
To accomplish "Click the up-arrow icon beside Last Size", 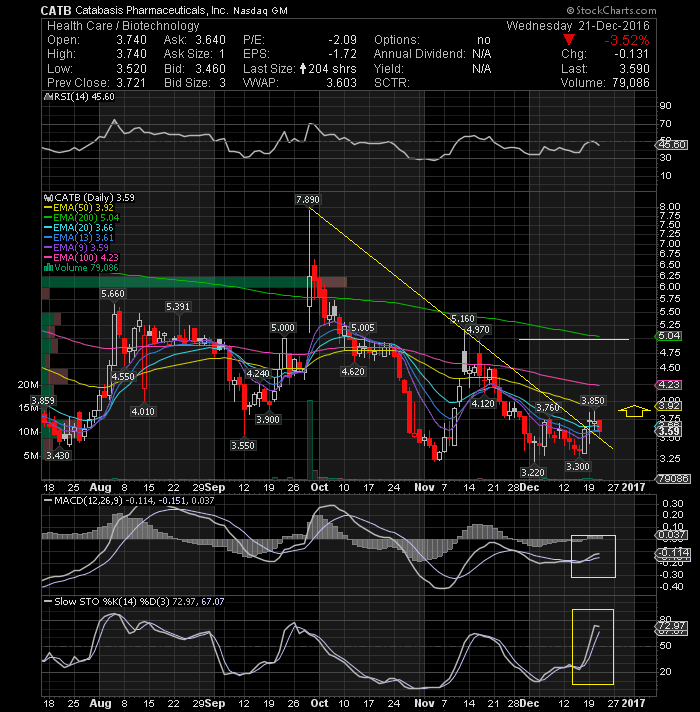I will click(x=303, y=69).
